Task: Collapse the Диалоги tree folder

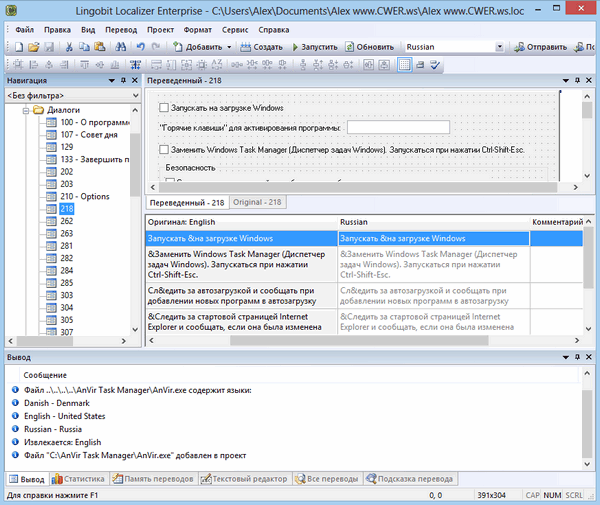Action: point(25,110)
